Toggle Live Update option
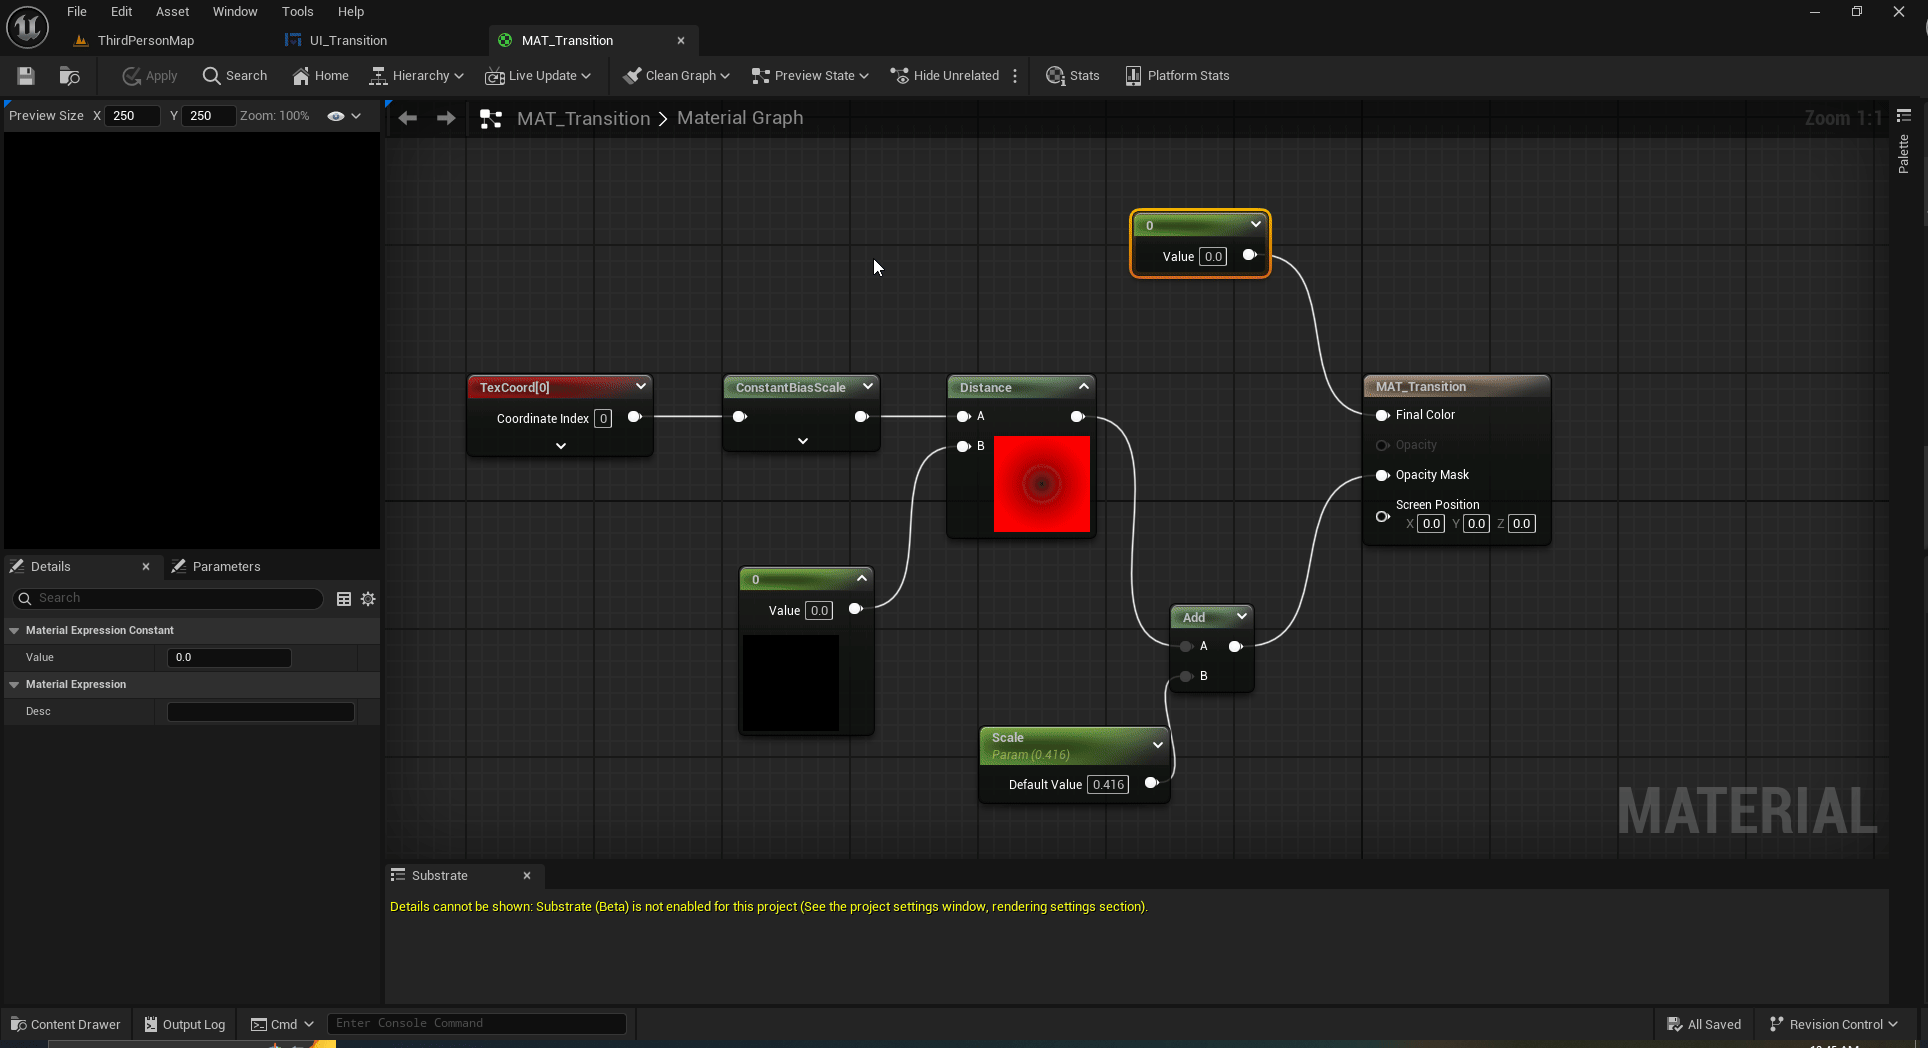 point(538,76)
